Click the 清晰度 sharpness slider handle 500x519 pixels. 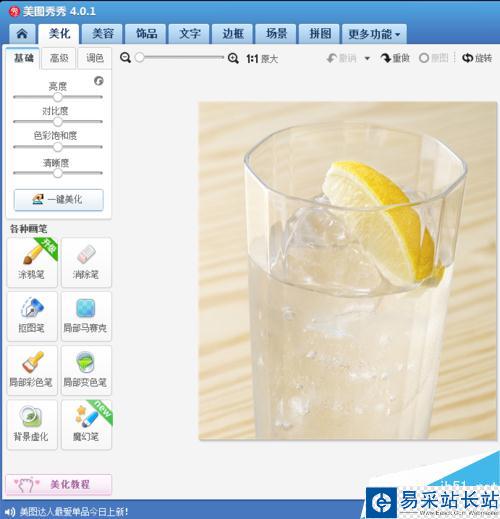click(x=58, y=173)
